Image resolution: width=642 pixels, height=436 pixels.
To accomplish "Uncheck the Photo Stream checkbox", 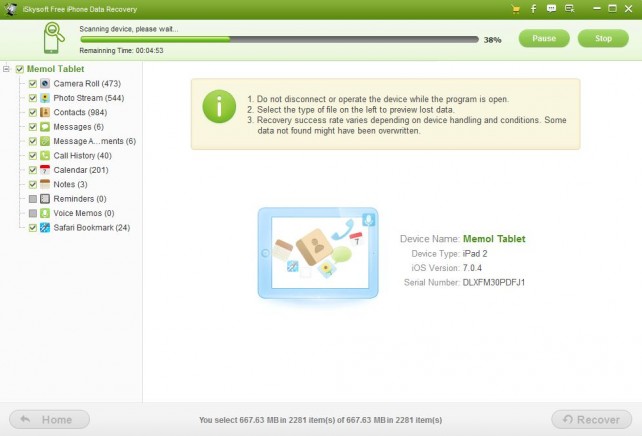I will coord(33,98).
